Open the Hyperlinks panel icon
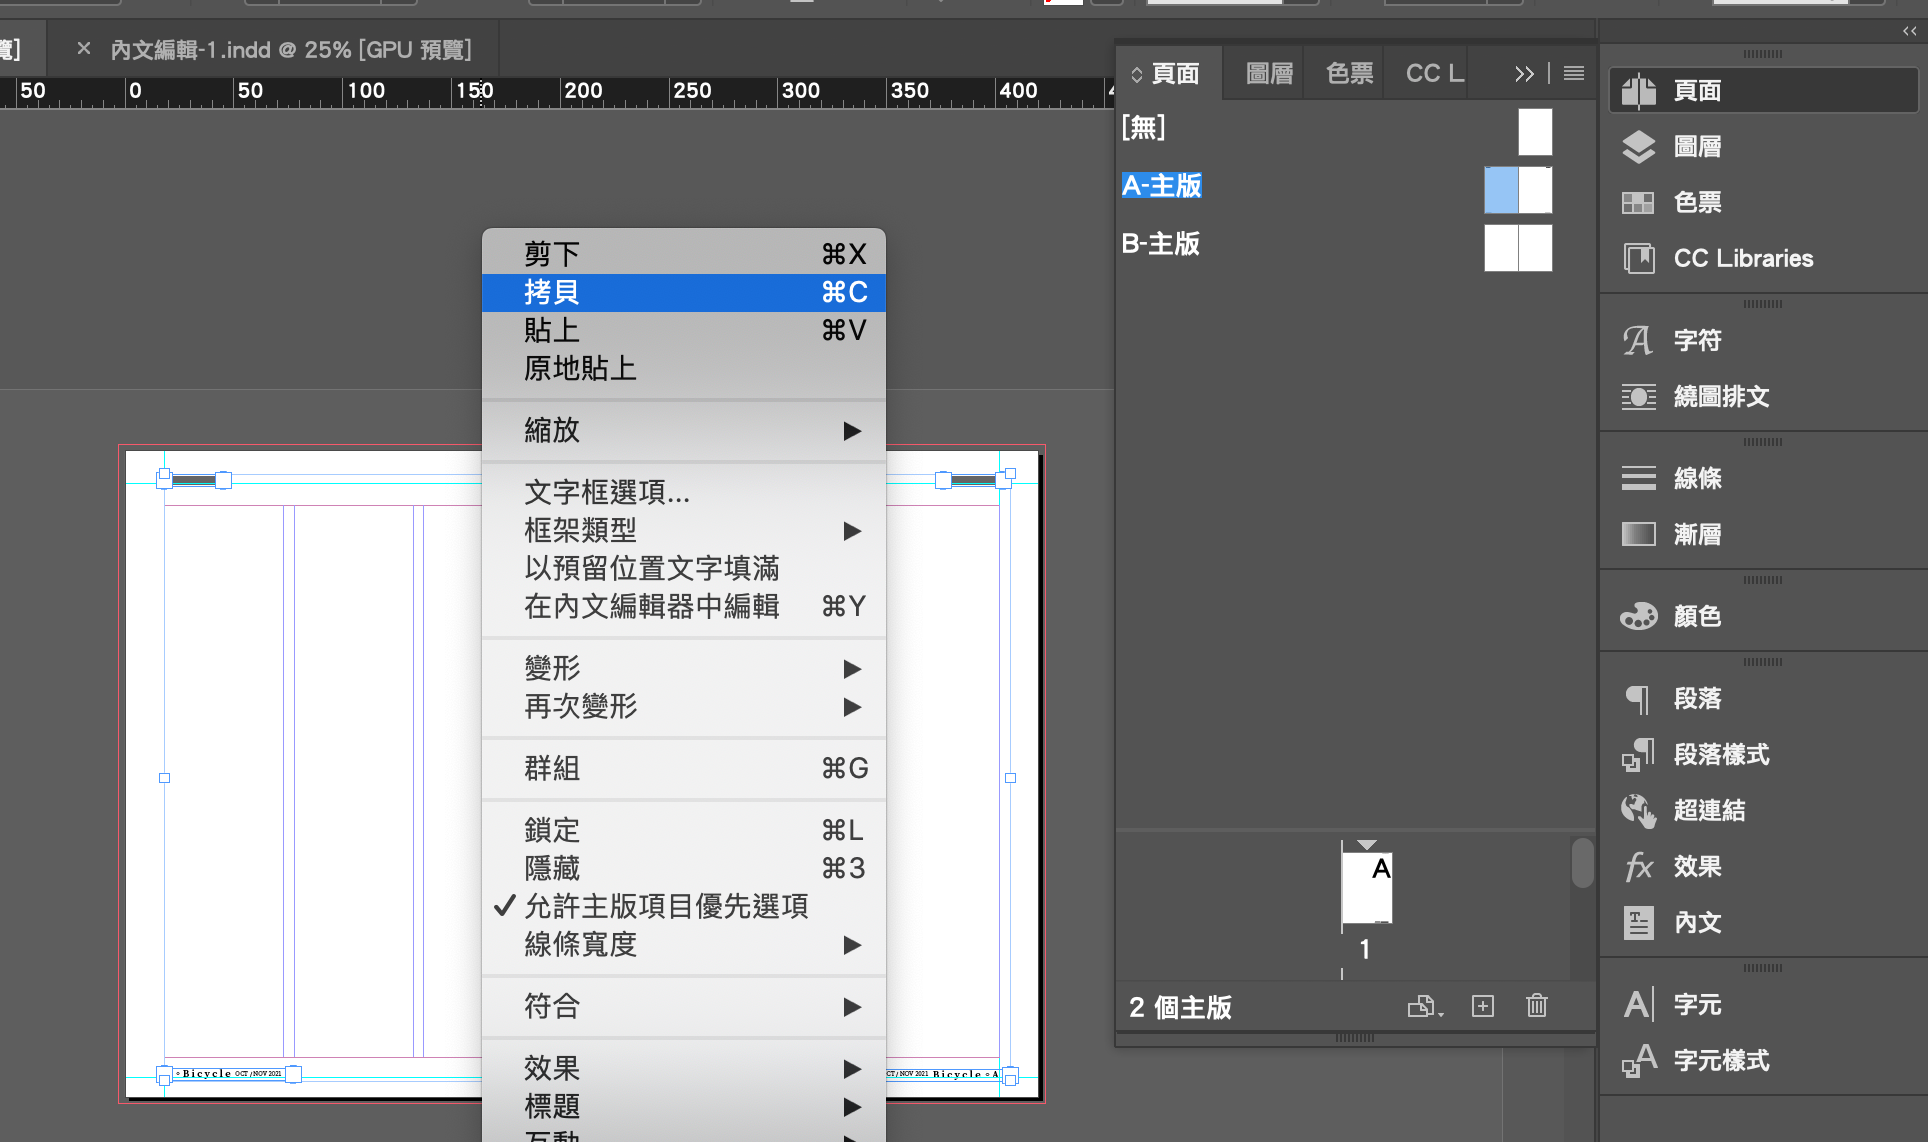The image size is (1928, 1142). [1638, 811]
